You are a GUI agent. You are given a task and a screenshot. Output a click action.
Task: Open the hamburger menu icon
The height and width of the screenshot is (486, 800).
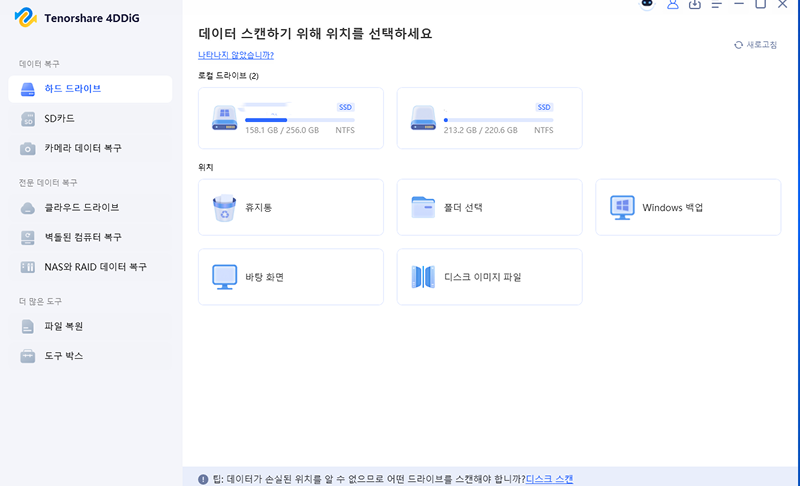tap(717, 5)
